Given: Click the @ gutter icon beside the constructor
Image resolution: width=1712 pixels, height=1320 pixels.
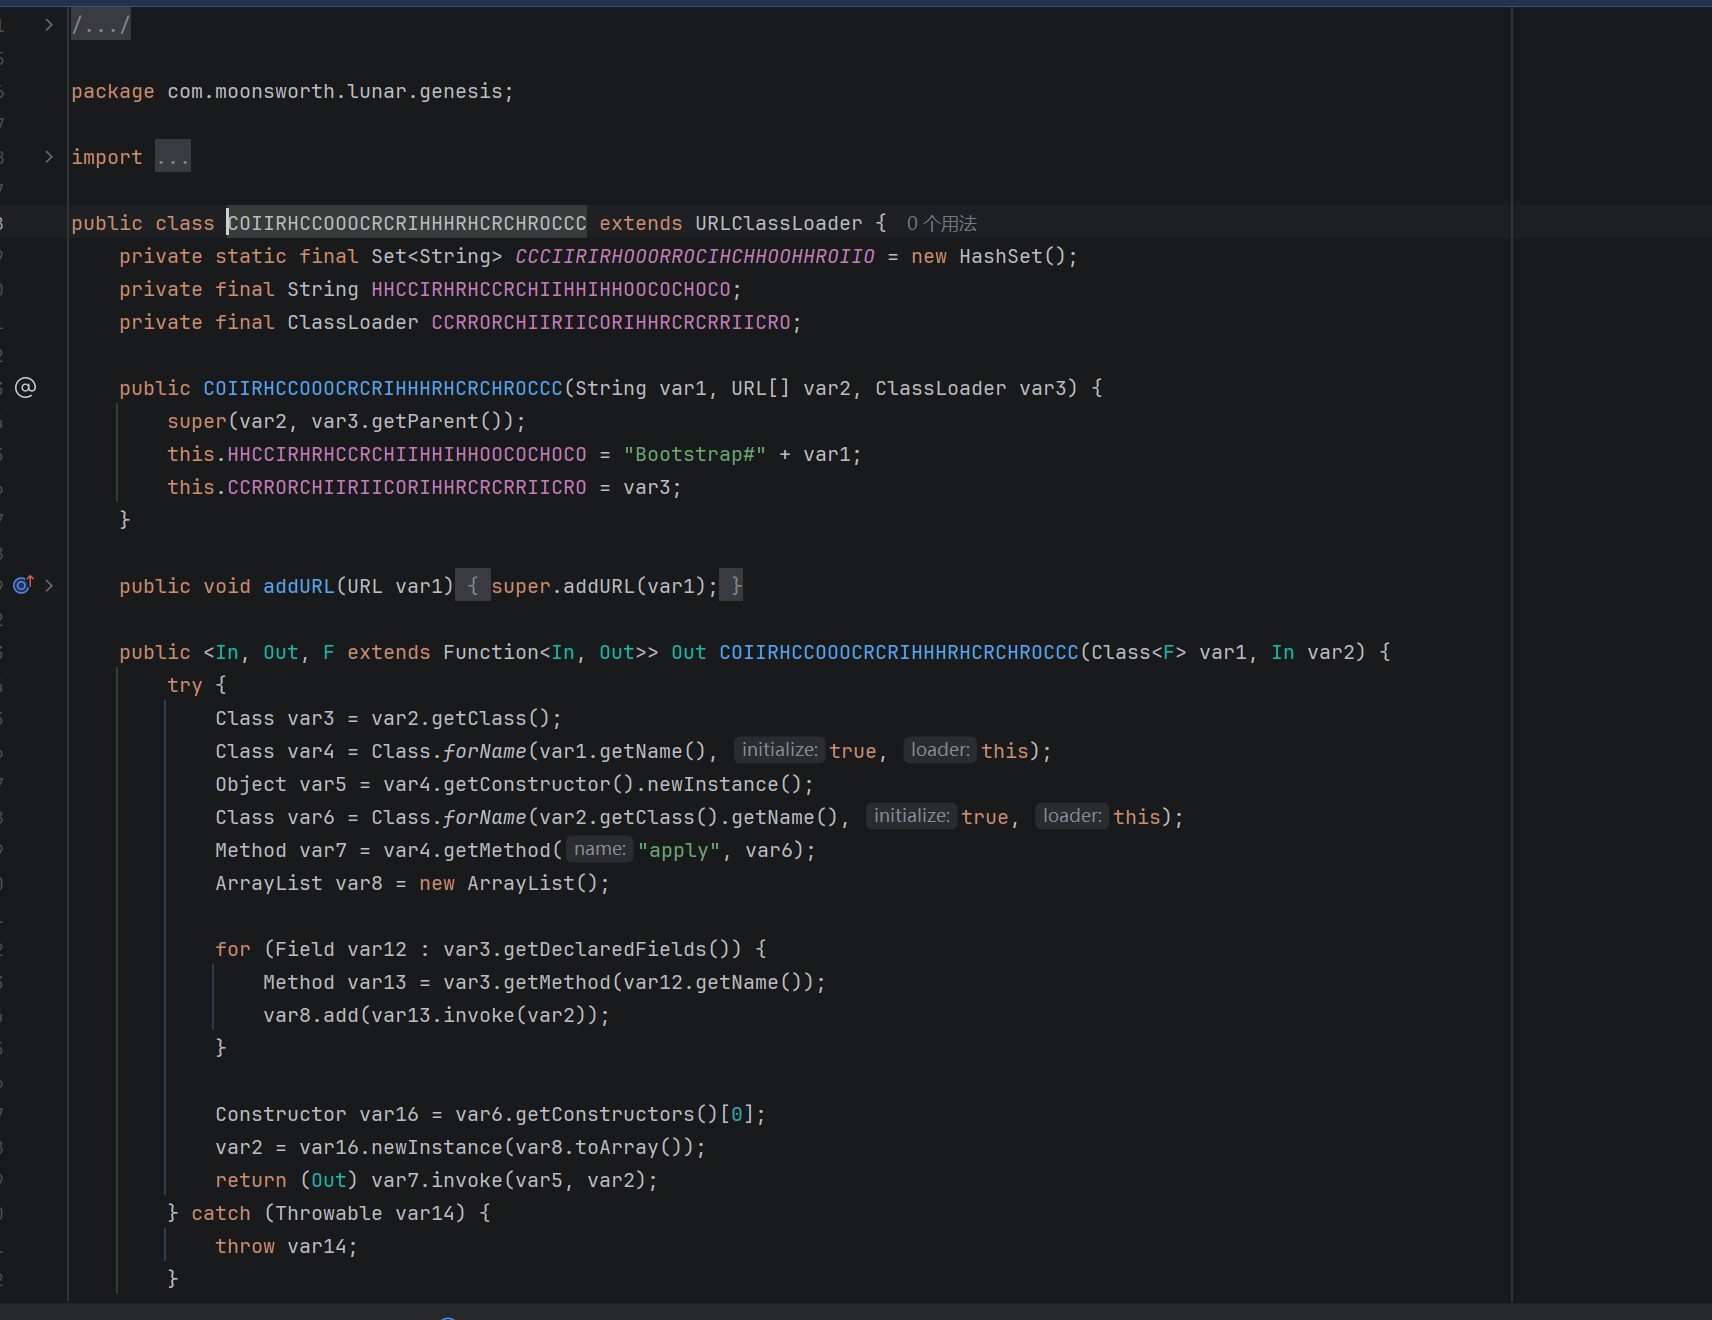Looking at the screenshot, I should click(x=26, y=388).
